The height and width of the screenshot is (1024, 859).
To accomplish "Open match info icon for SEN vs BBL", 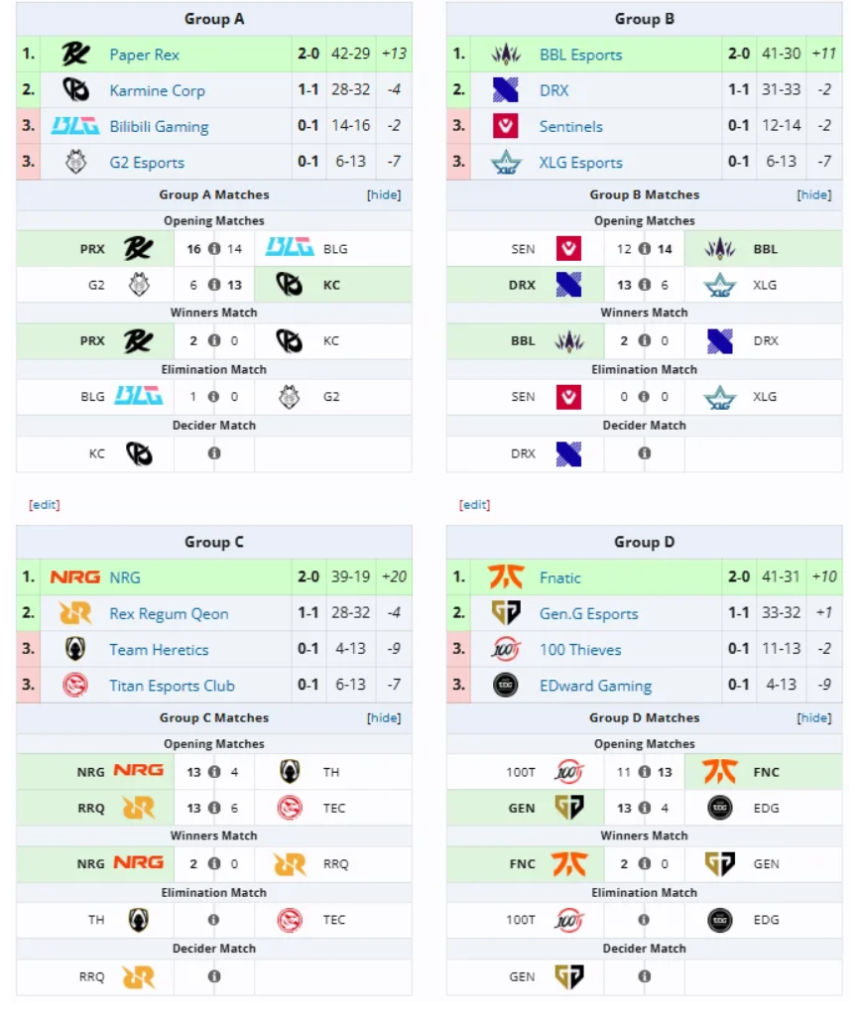I will coord(644,249).
